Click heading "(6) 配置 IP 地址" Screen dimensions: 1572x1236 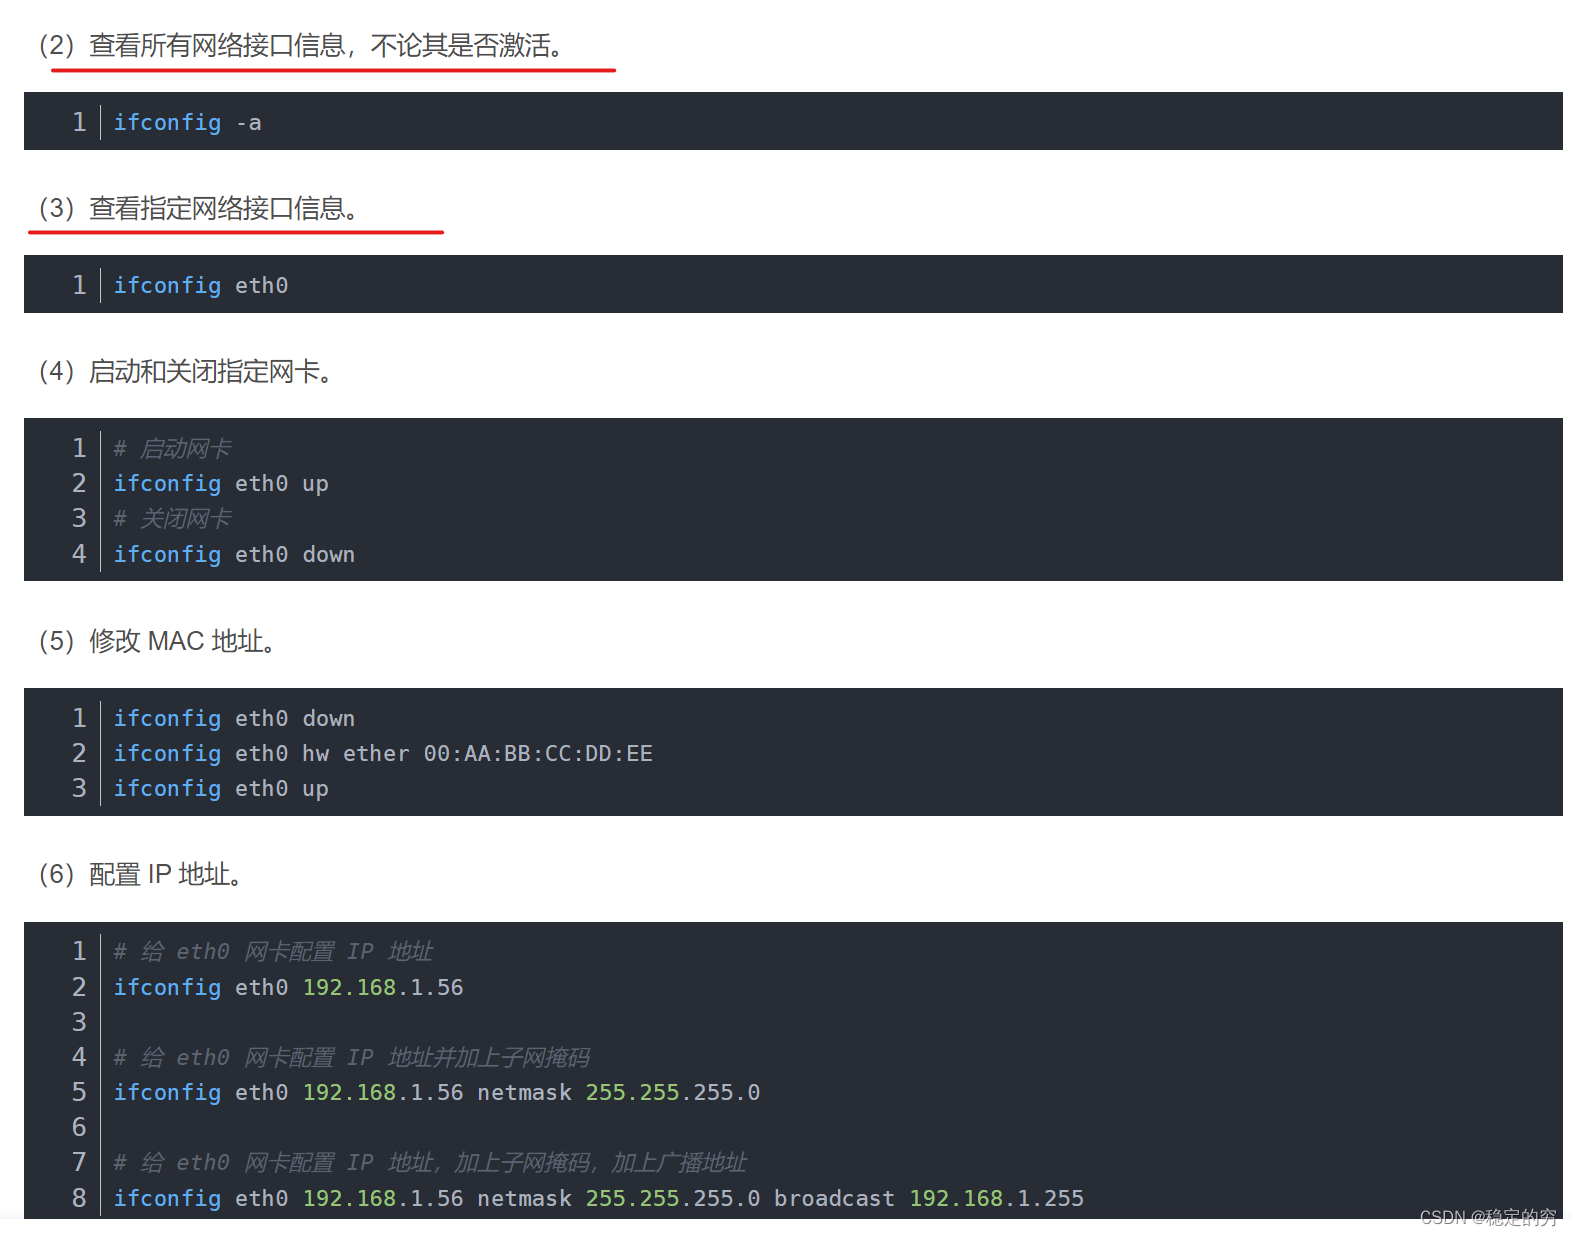[140, 875]
